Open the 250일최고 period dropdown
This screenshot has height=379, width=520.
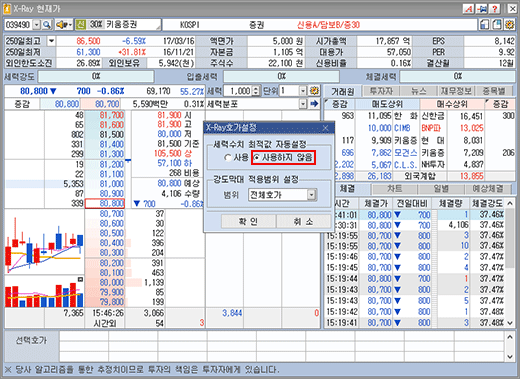click(x=51, y=41)
